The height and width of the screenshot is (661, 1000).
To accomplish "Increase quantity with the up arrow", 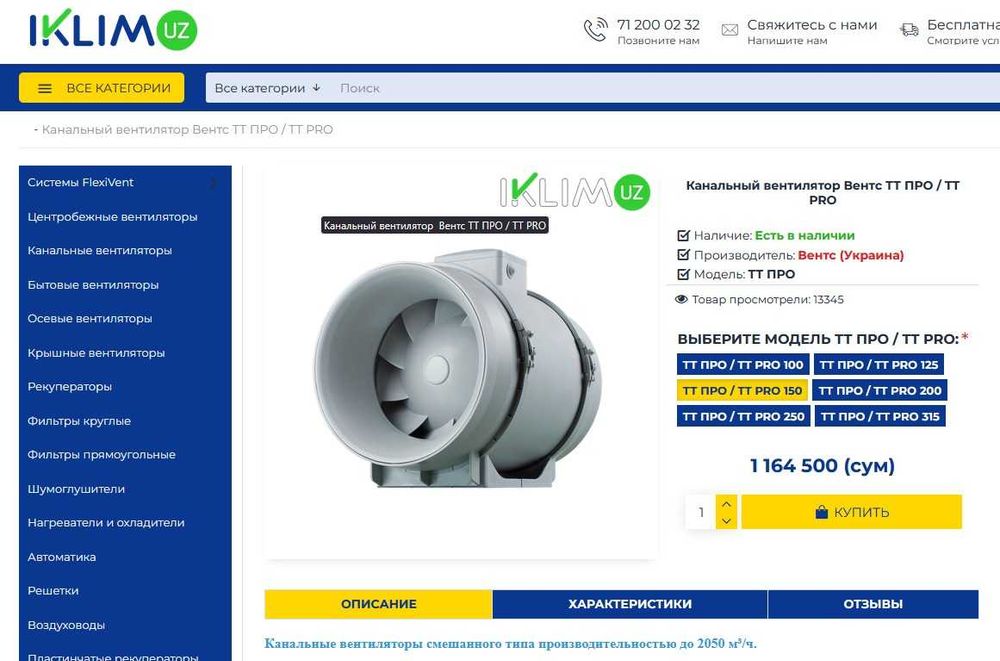I will (726, 503).
